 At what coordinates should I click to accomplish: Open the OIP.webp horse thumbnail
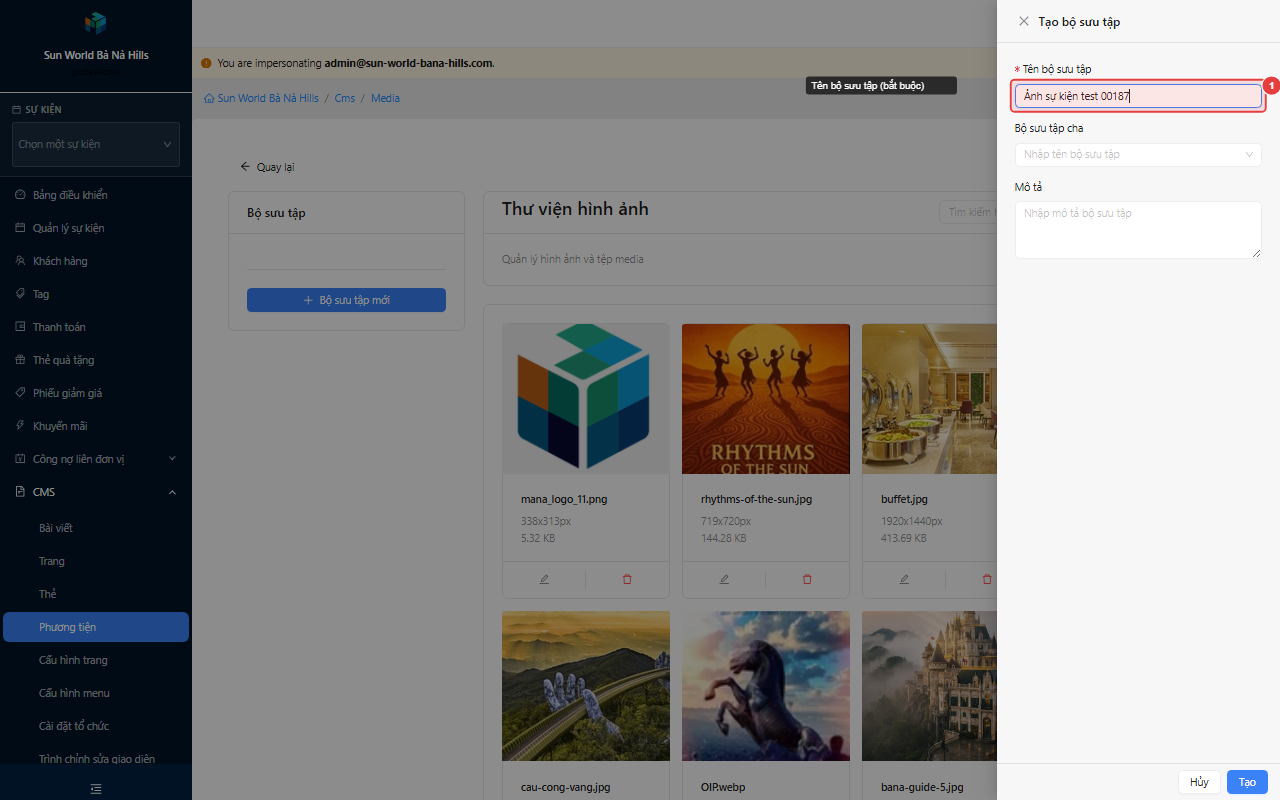coord(766,686)
